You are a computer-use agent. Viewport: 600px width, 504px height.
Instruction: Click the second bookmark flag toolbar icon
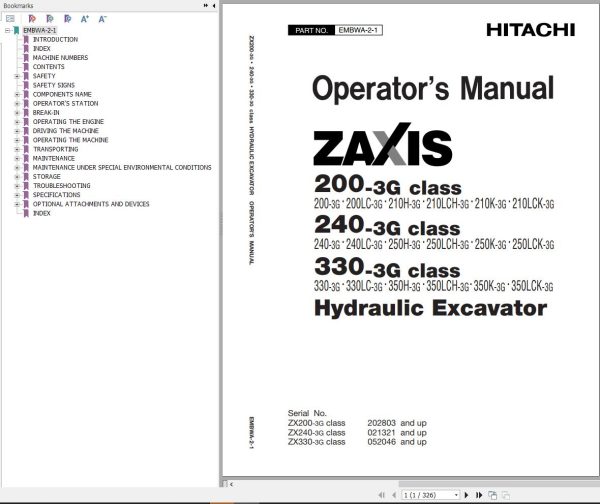(50, 18)
